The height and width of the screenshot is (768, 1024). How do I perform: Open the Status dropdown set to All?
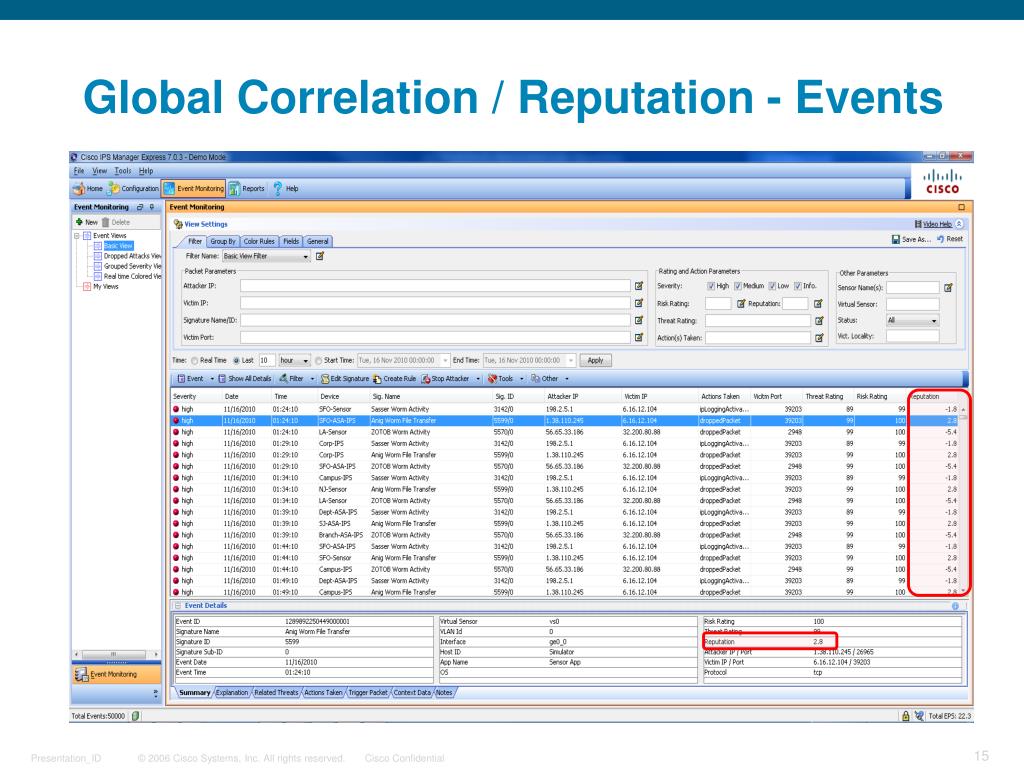pyautogui.click(x=912, y=321)
